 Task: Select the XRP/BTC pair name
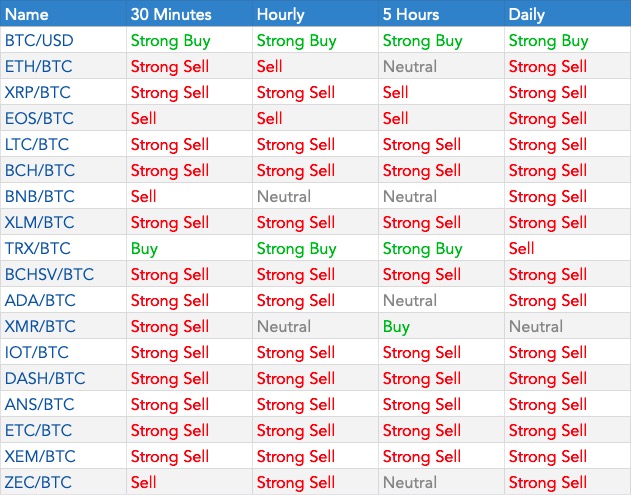[37, 93]
